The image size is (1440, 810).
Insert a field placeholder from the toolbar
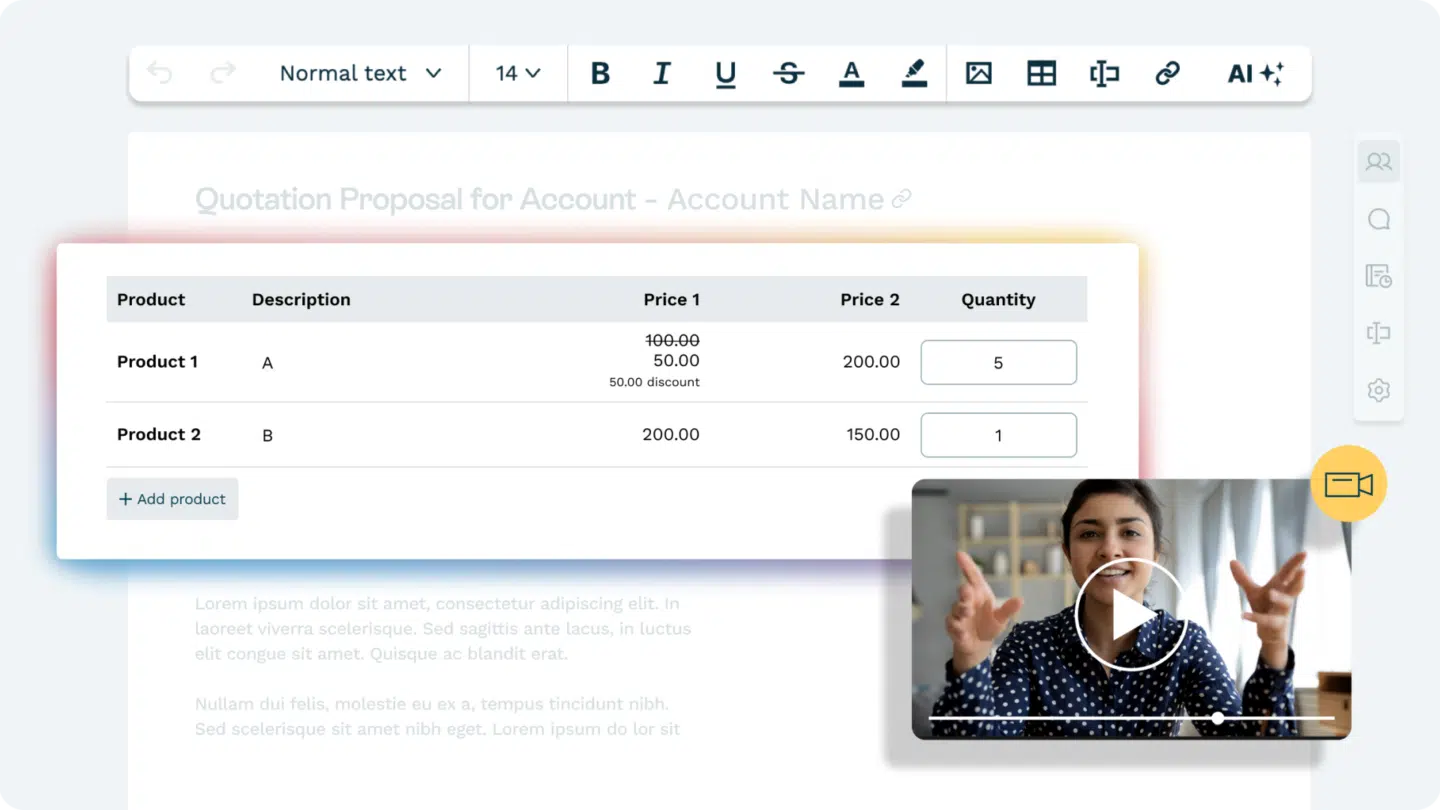[x=1104, y=73]
